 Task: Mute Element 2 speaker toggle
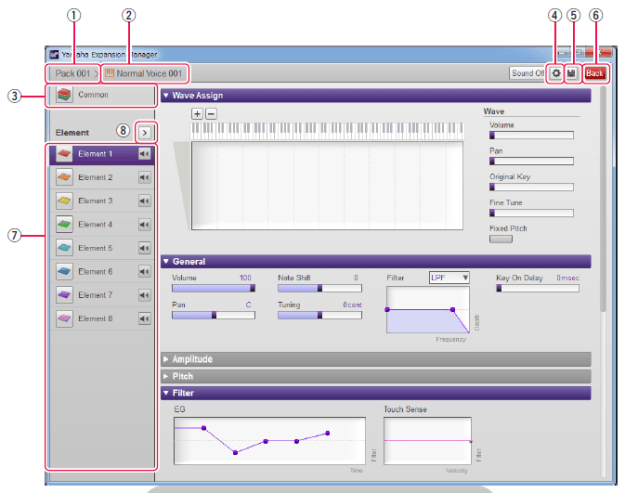pos(144,177)
